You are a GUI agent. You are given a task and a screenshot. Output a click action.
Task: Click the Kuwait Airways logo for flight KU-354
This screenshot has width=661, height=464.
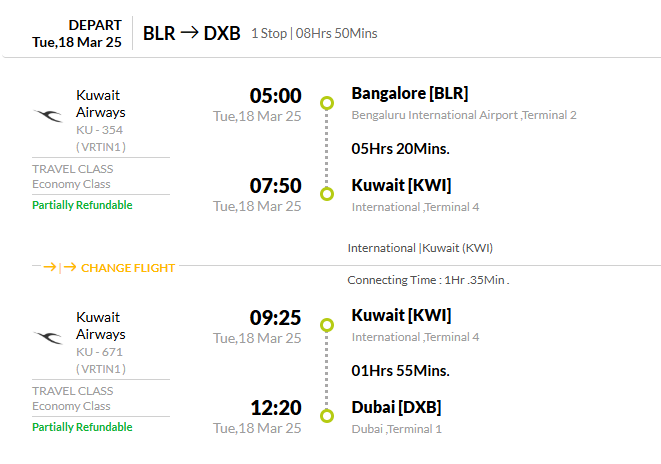[x=48, y=115]
